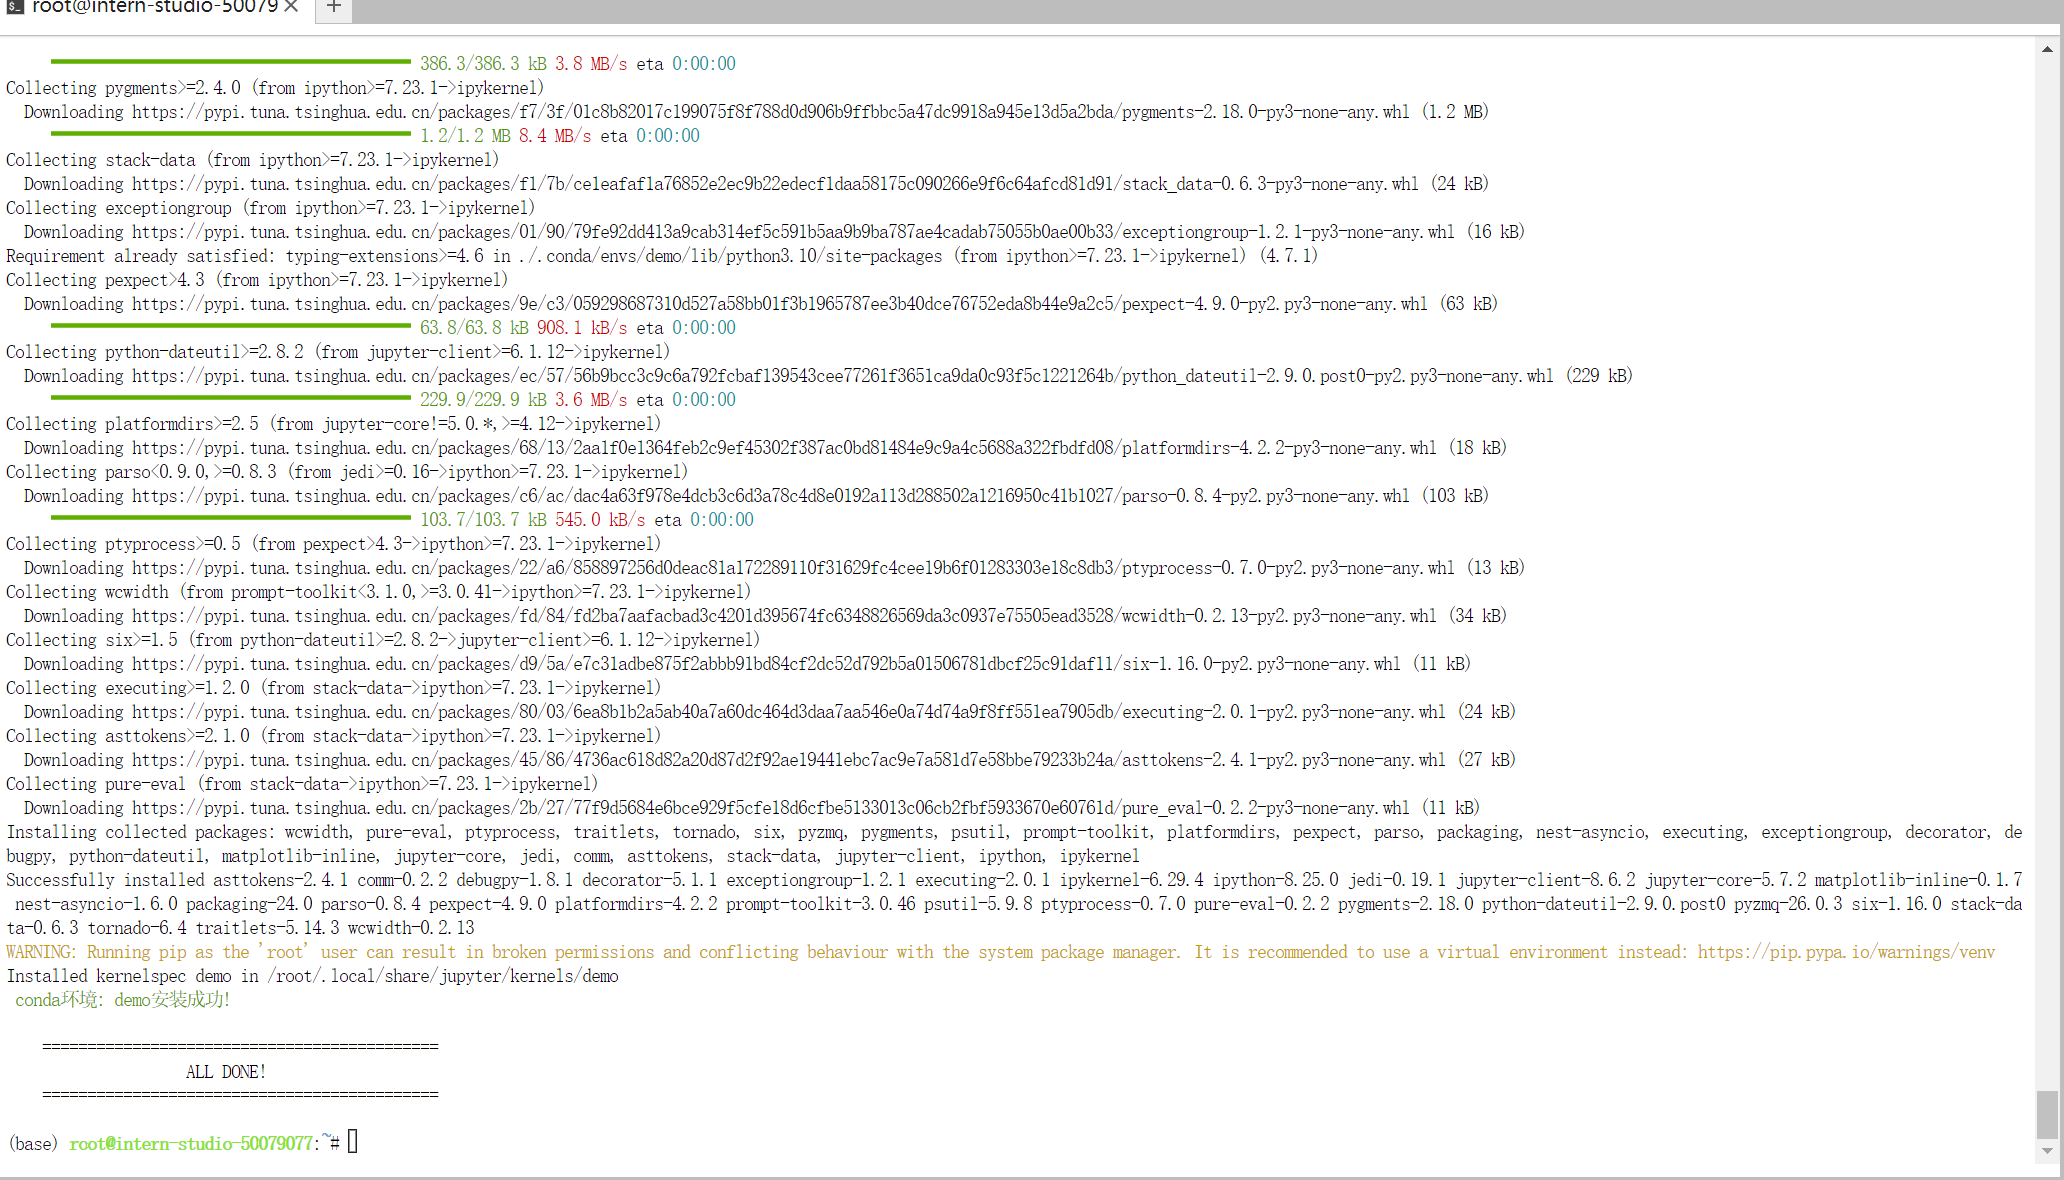Open a new terminal tab with plus
Image resolution: width=2064 pixels, height=1180 pixels.
click(x=334, y=8)
